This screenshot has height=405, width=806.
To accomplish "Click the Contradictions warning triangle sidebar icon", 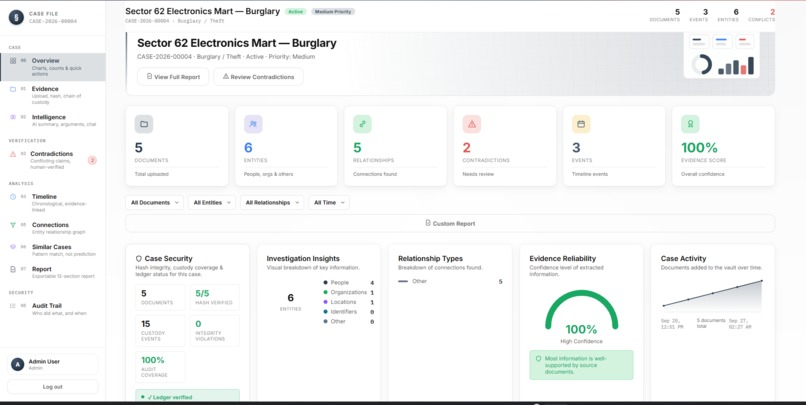I will pos(13,154).
